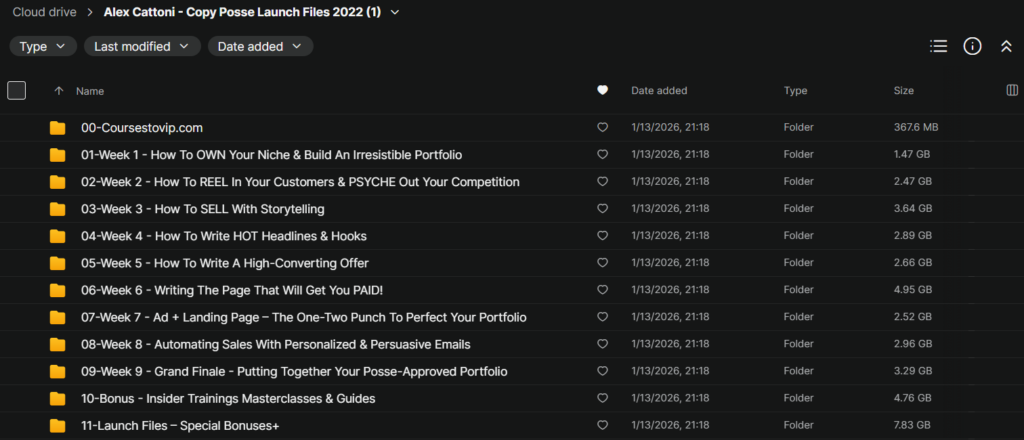
Task: Sort by the Size column header
Action: point(903,91)
